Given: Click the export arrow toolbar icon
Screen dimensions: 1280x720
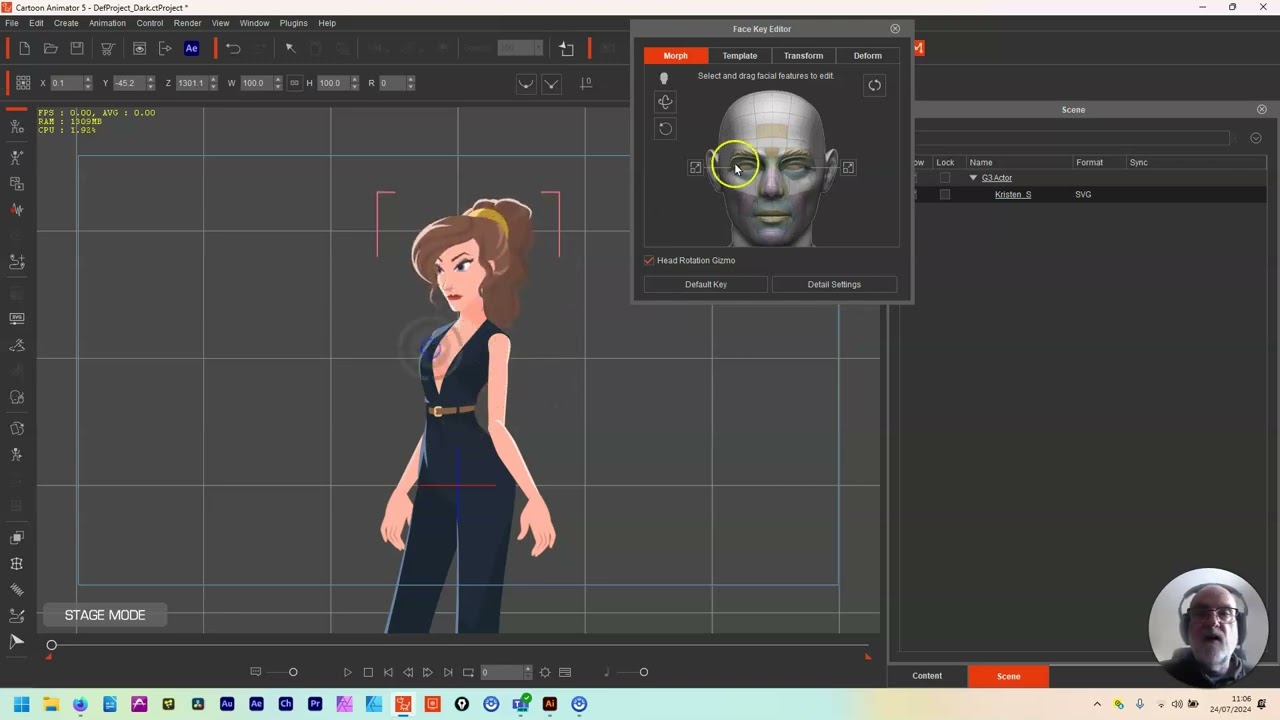Looking at the screenshot, I should tap(165, 48).
